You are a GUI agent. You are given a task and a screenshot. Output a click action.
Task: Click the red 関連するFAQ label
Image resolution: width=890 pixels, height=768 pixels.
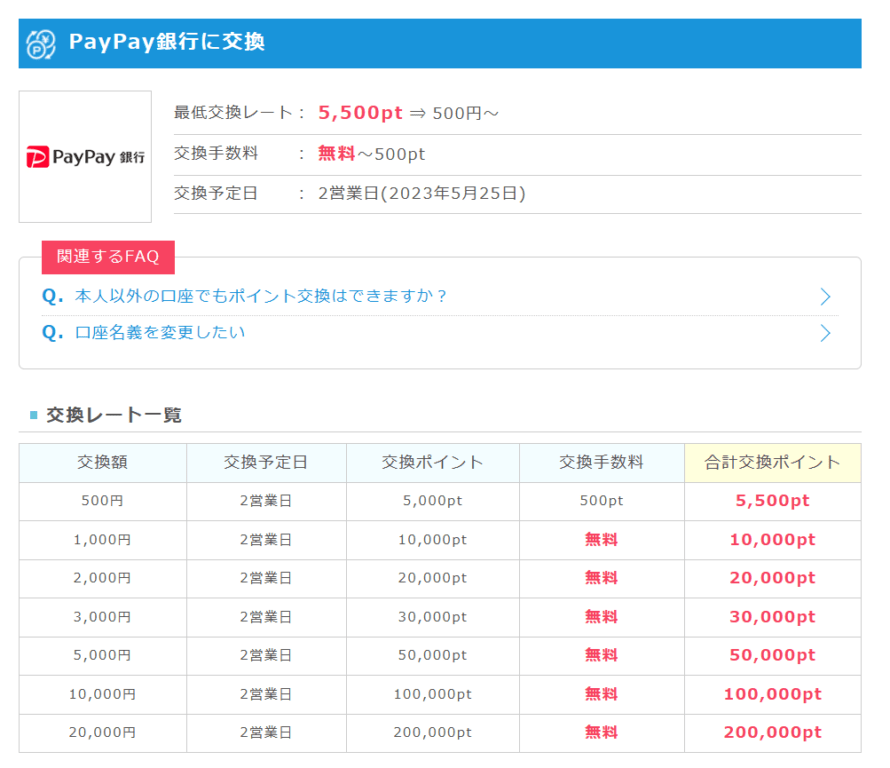108,257
